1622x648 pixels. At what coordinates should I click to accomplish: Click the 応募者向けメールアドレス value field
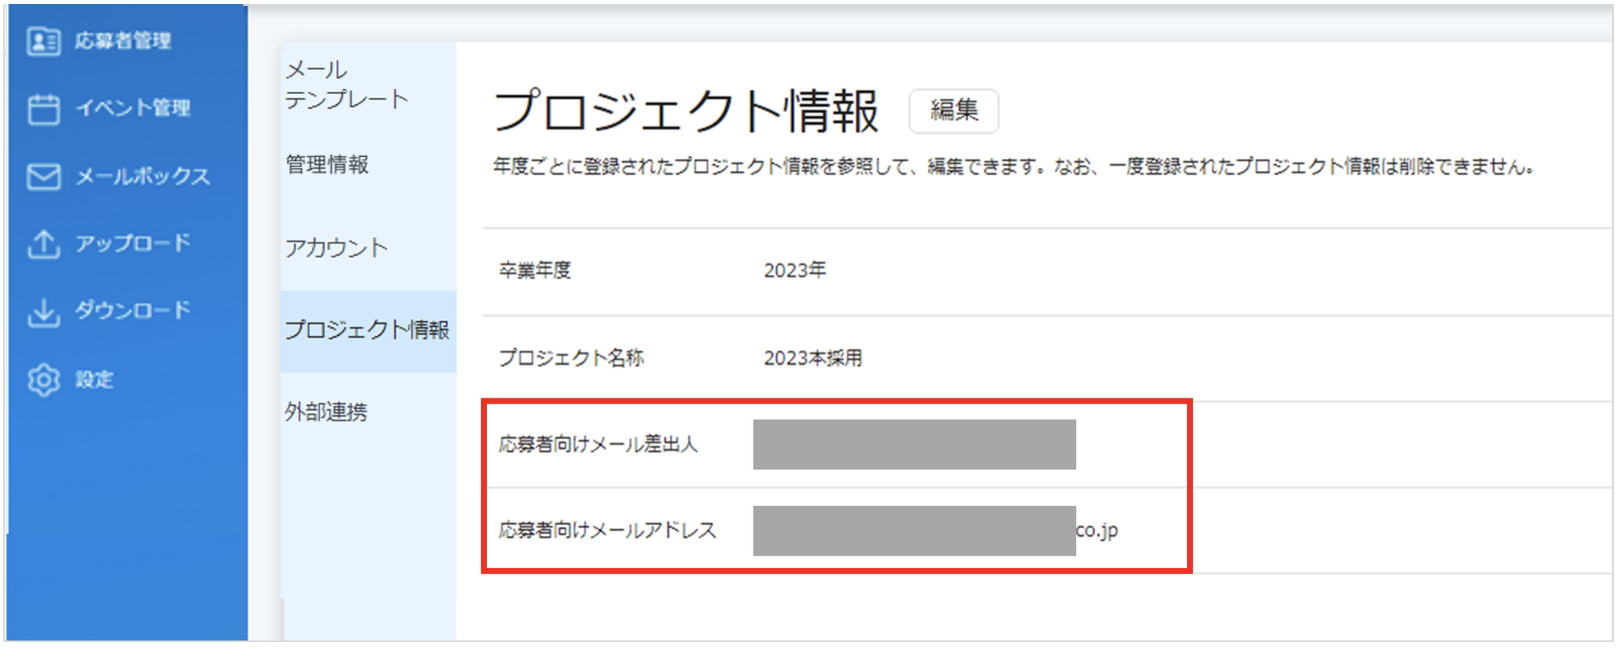(x=935, y=531)
